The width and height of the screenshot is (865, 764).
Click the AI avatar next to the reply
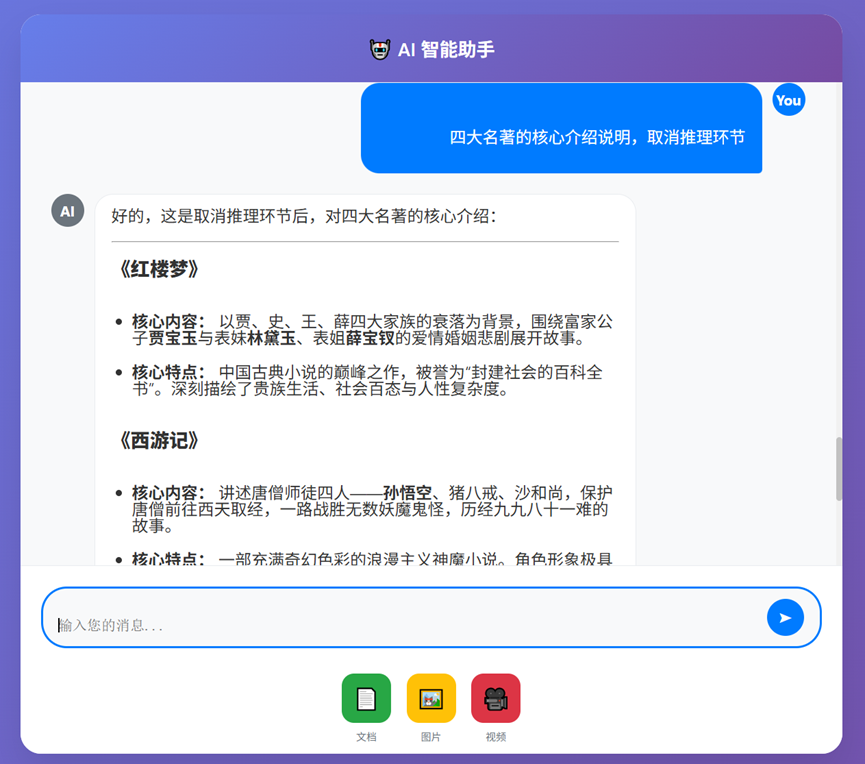coord(67,210)
